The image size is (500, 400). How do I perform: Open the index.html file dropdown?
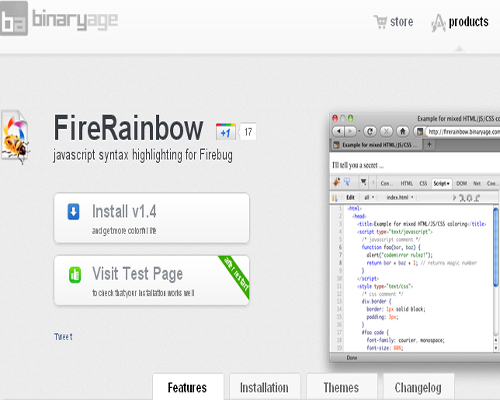(400, 197)
